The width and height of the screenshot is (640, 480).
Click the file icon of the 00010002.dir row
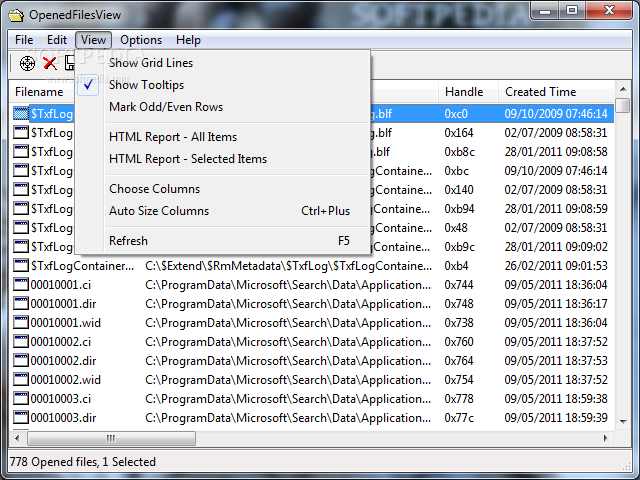(x=21, y=360)
